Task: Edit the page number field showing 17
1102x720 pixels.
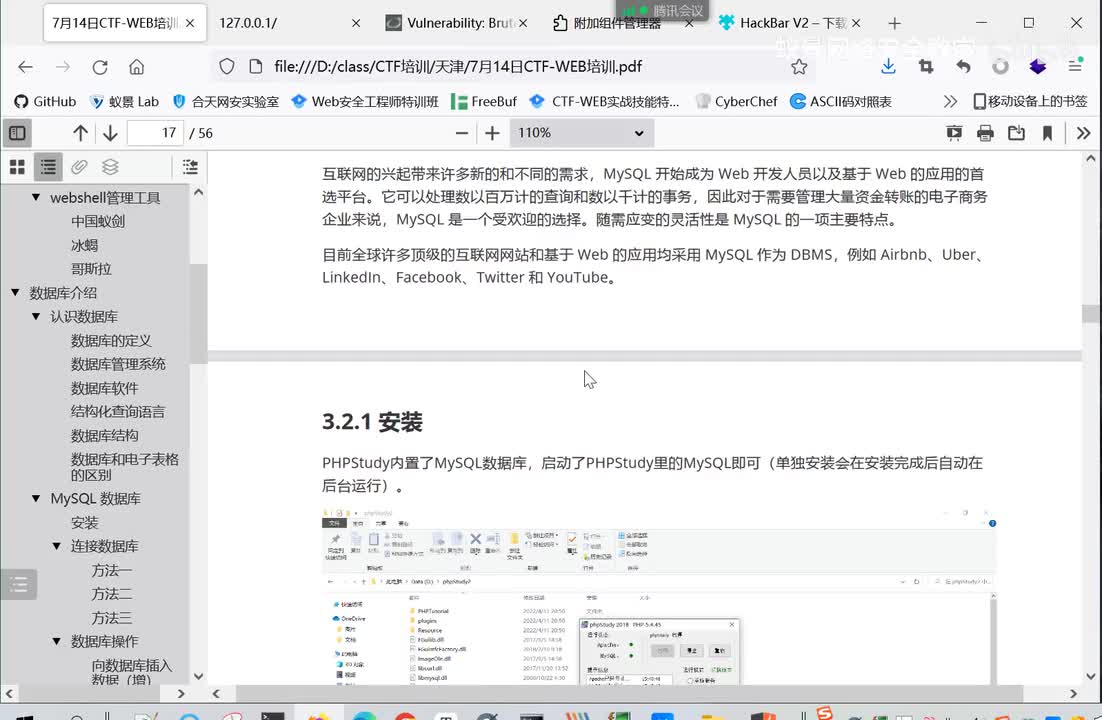Action: tap(155, 133)
